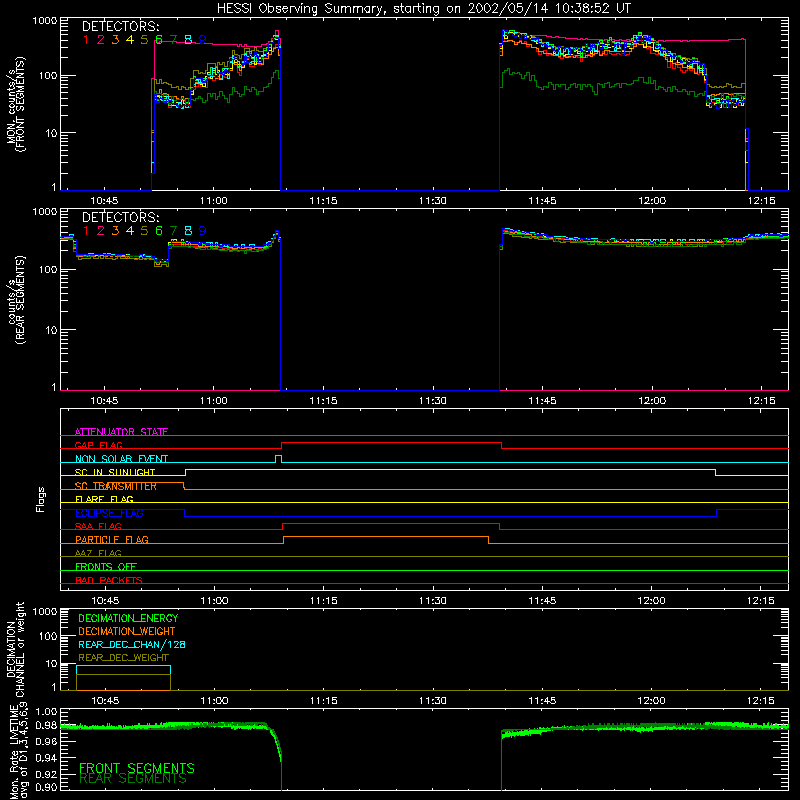Click detector 6 legend number in rear segments panel
This screenshot has width=800, height=800.
[x=159, y=231]
